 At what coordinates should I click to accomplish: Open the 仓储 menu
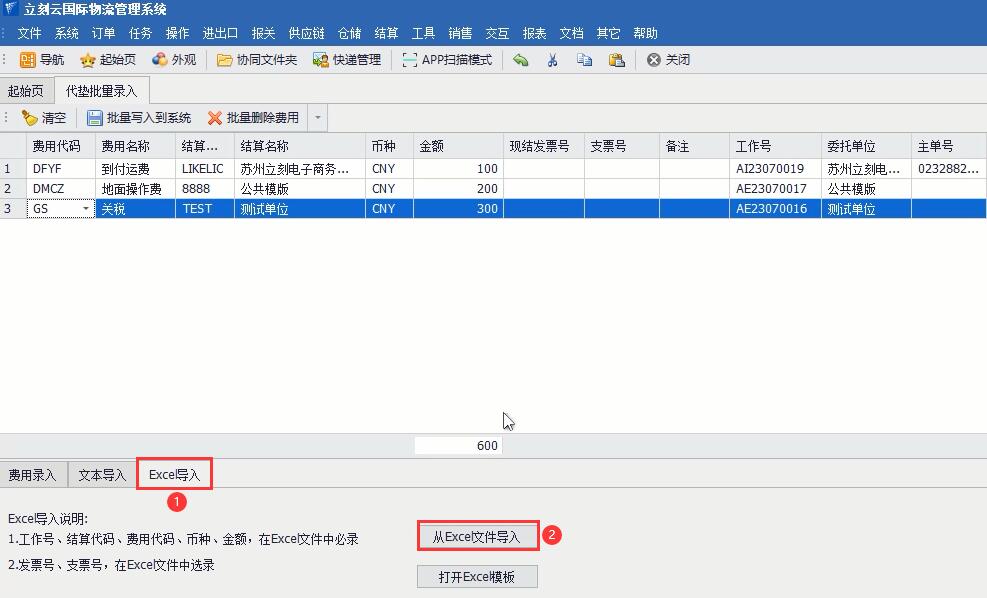click(x=349, y=33)
